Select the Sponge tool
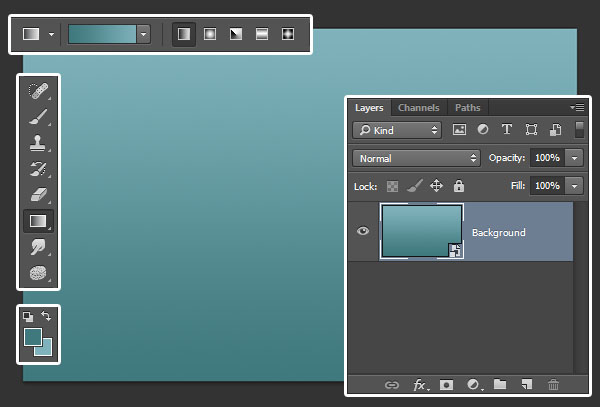Viewport: 600px width, 407px height. coord(38,272)
